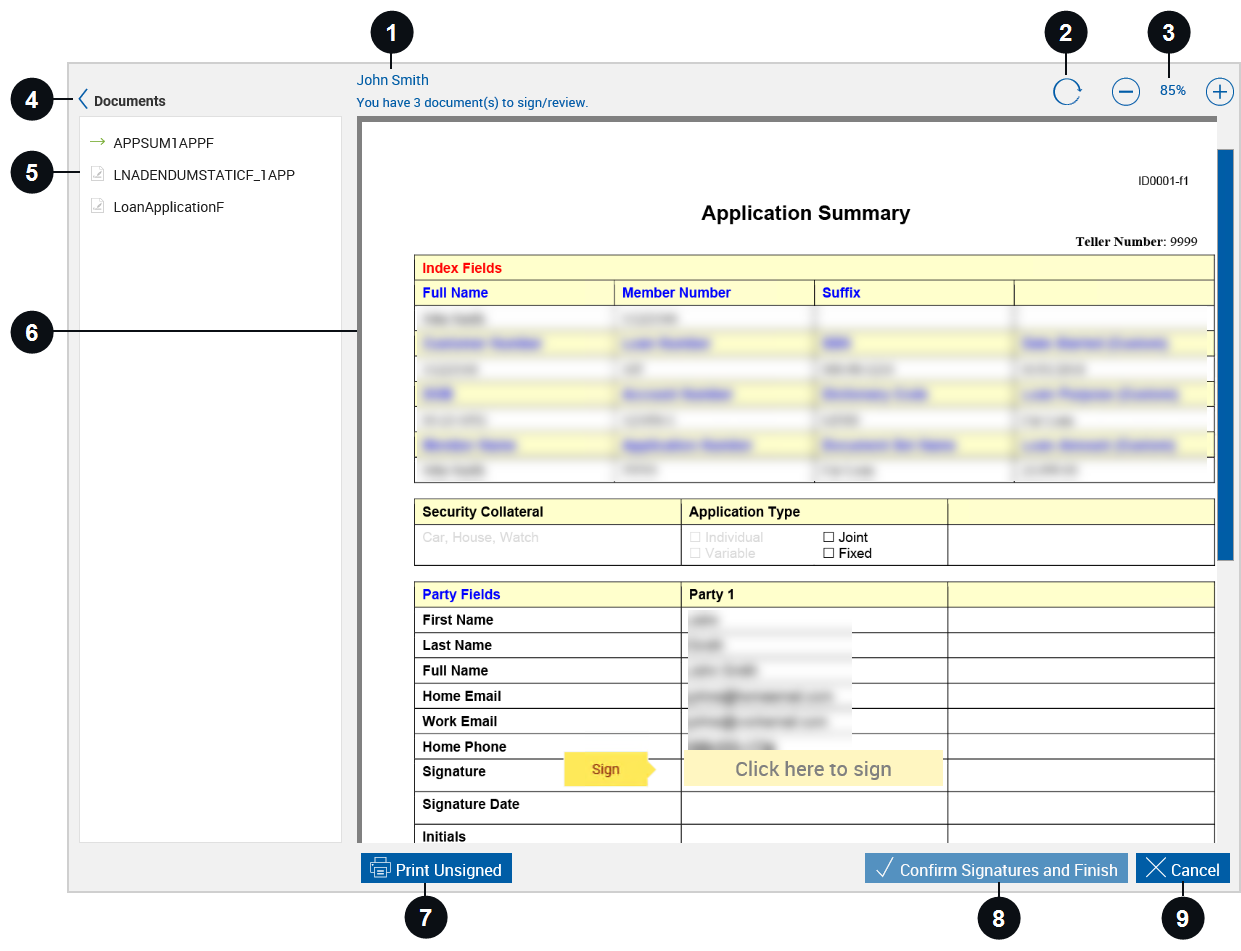1241x951 pixels.
Task: Click the blue vertical scrollbar thumb
Action: pos(1225,355)
